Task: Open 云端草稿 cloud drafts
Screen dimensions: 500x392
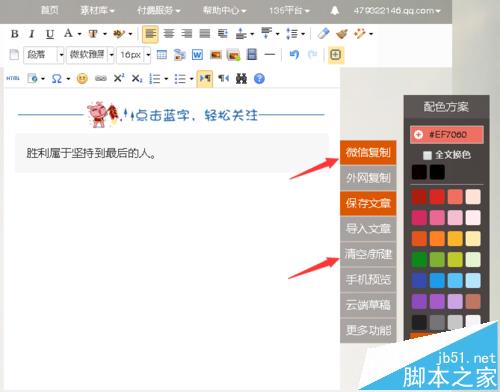Action: (368, 305)
